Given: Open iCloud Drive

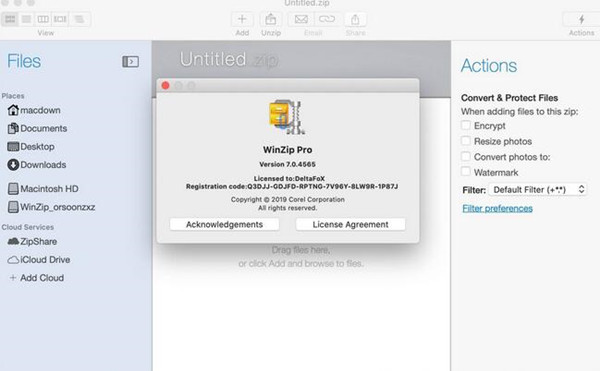Looking at the screenshot, I should [39, 260].
